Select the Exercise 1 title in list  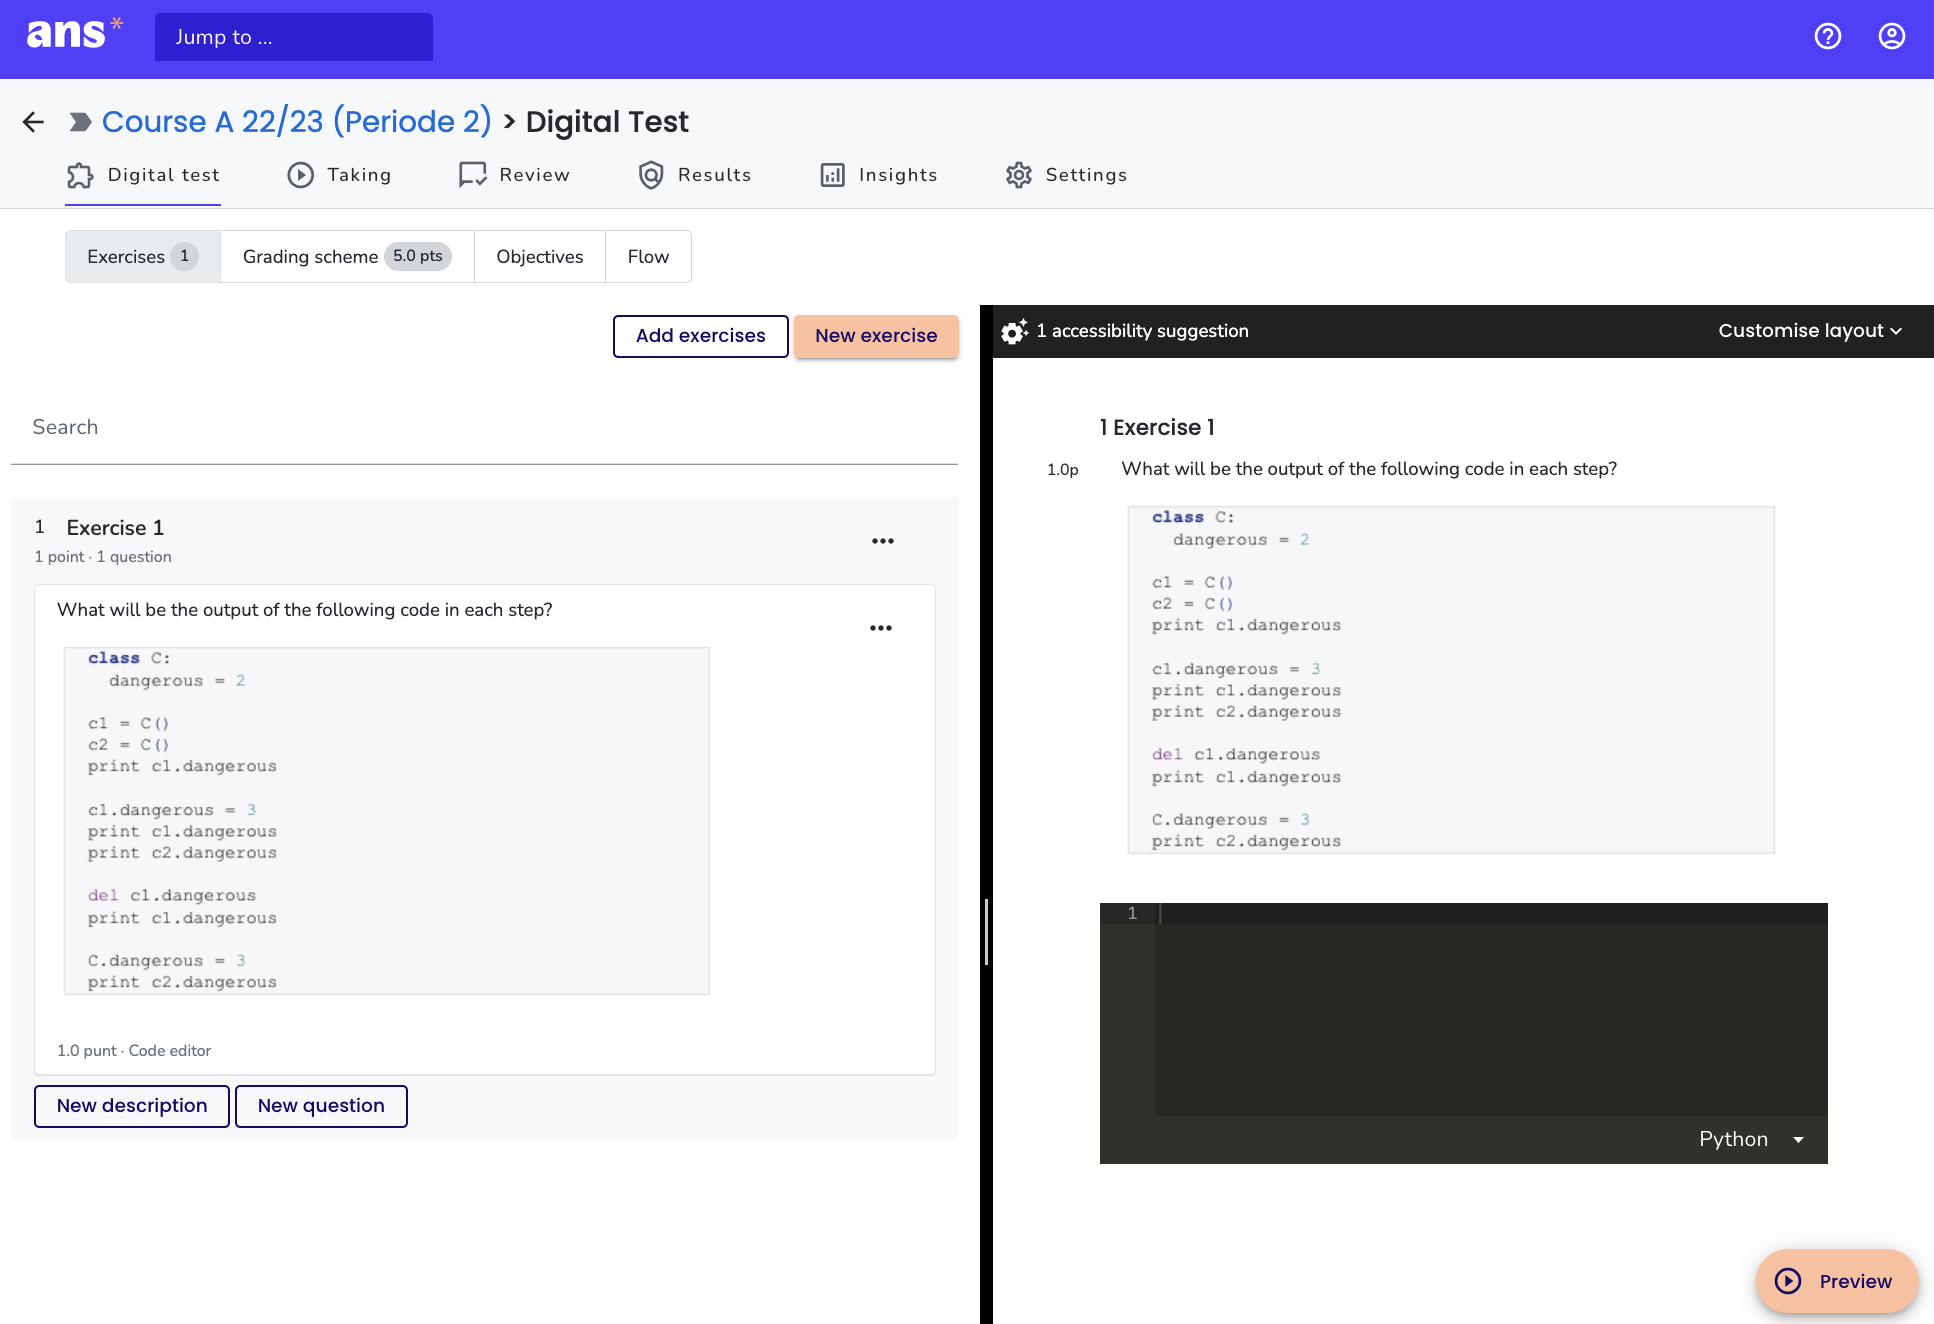click(x=115, y=528)
